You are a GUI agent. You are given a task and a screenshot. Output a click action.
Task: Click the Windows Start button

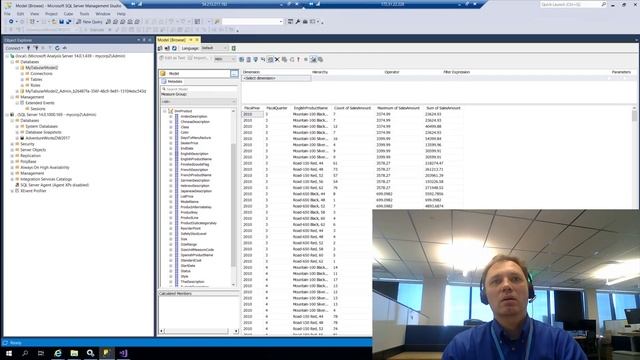(9, 353)
